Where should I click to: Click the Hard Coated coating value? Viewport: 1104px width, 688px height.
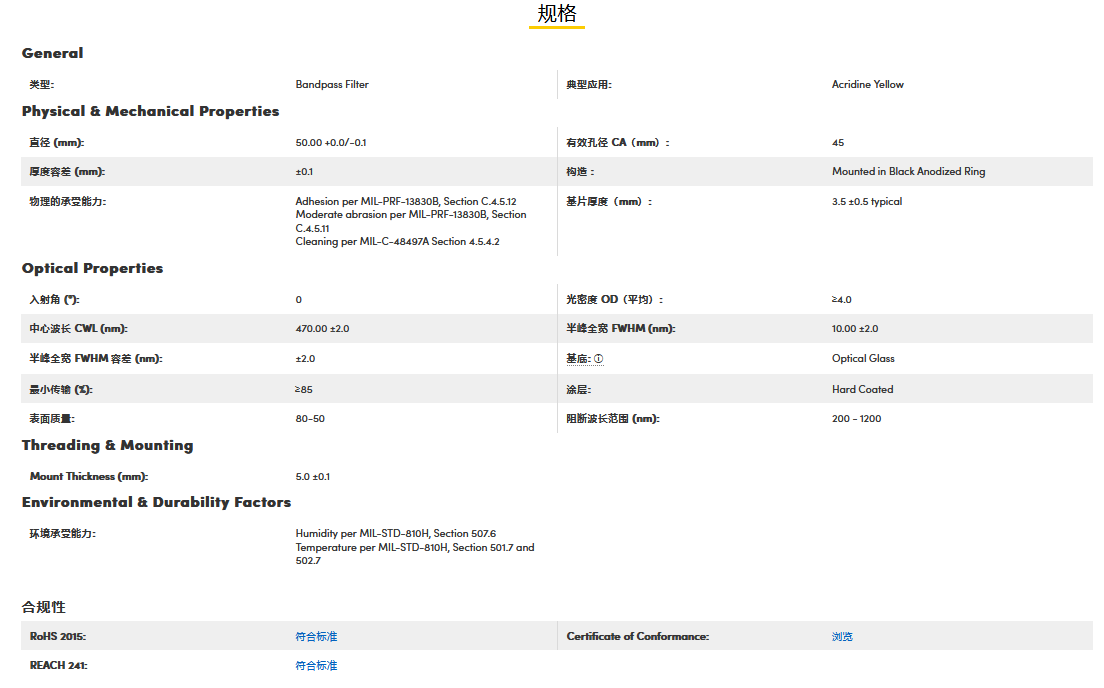point(862,390)
